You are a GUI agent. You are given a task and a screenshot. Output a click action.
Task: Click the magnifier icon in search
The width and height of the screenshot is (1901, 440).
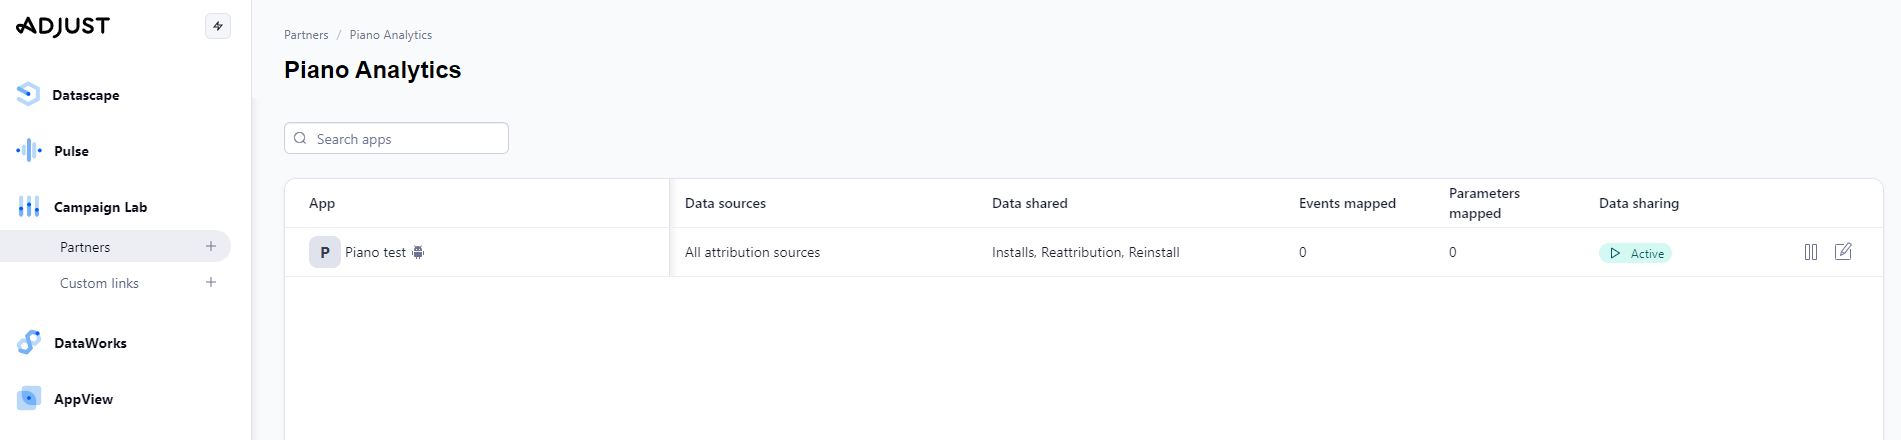[x=300, y=139]
